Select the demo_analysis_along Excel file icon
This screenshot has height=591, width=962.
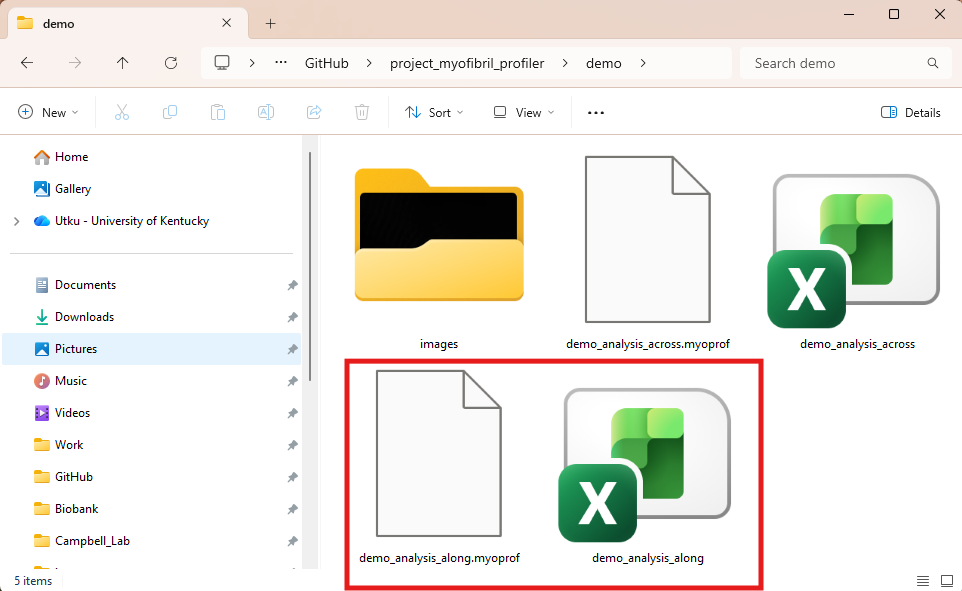(645, 465)
